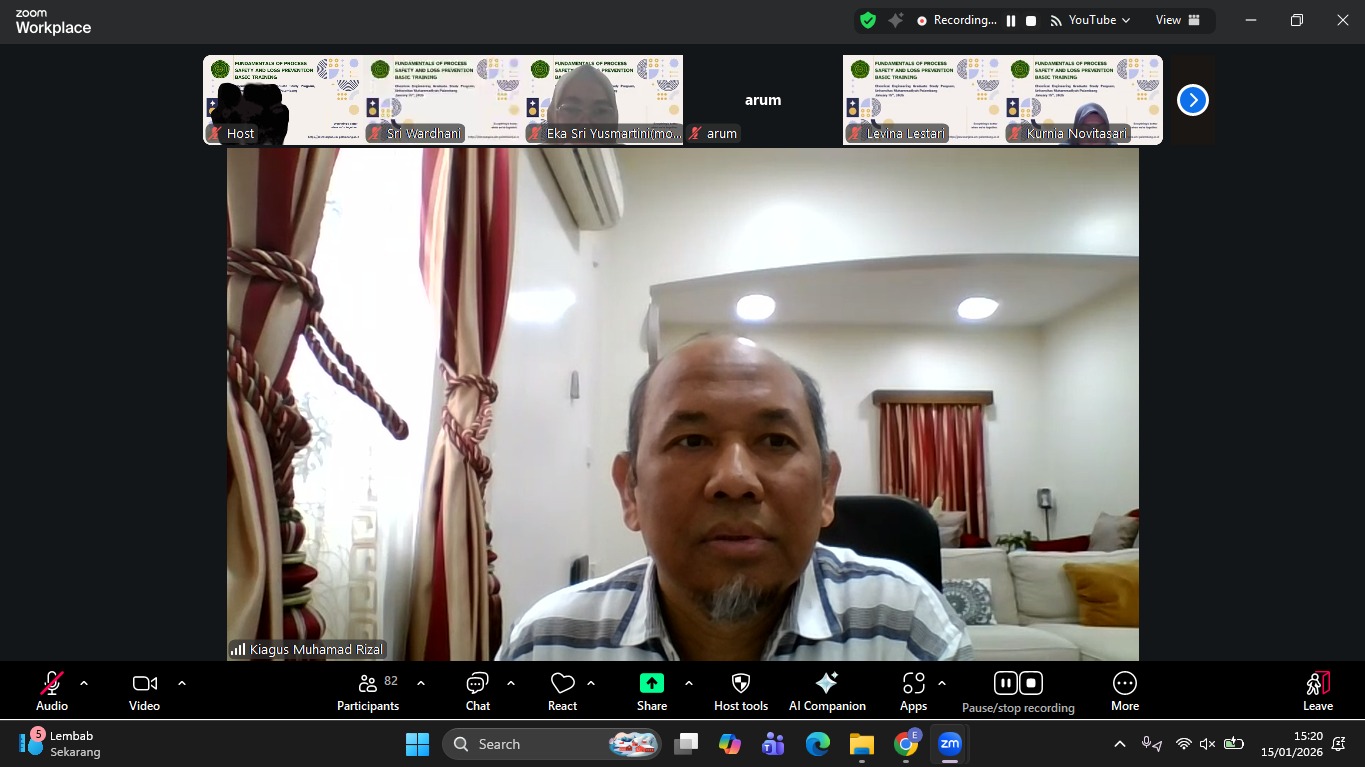Leave the meeting
Viewport: 1365px width, 767px height.
pyautogui.click(x=1317, y=690)
